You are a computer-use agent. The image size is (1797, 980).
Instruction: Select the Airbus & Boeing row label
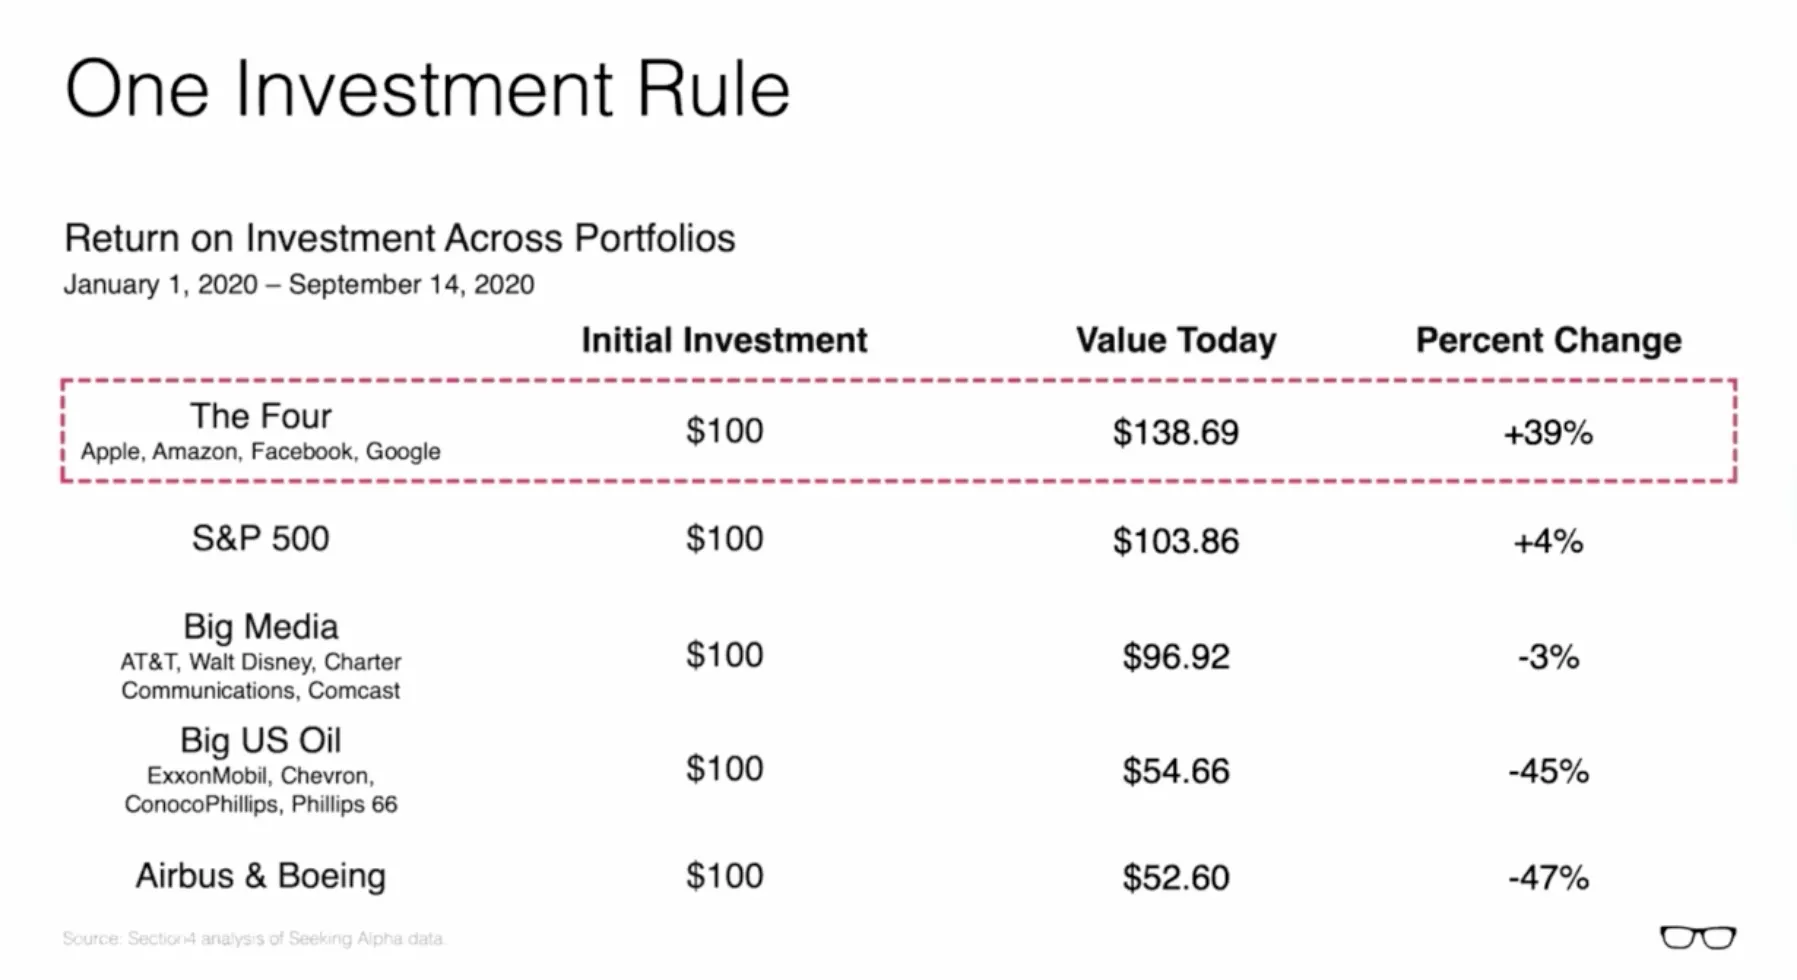[x=260, y=876]
